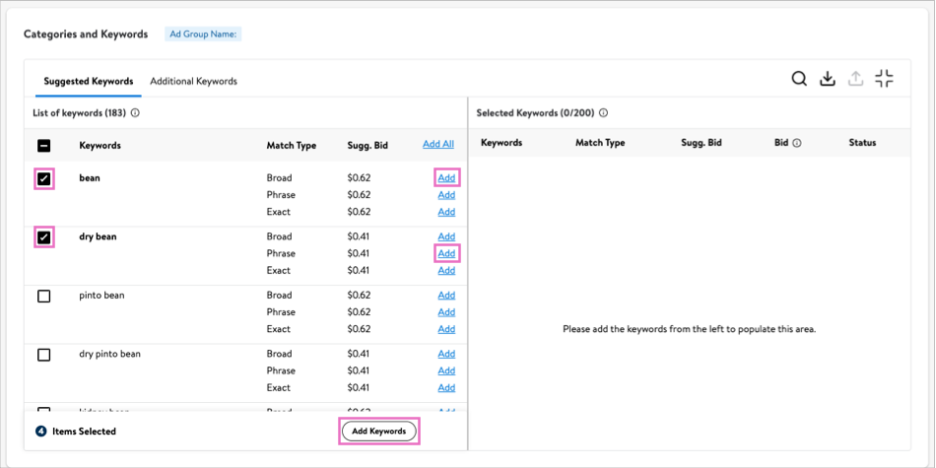Add pinto bean with Phrase match
936x468 pixels.
point(447,312)
